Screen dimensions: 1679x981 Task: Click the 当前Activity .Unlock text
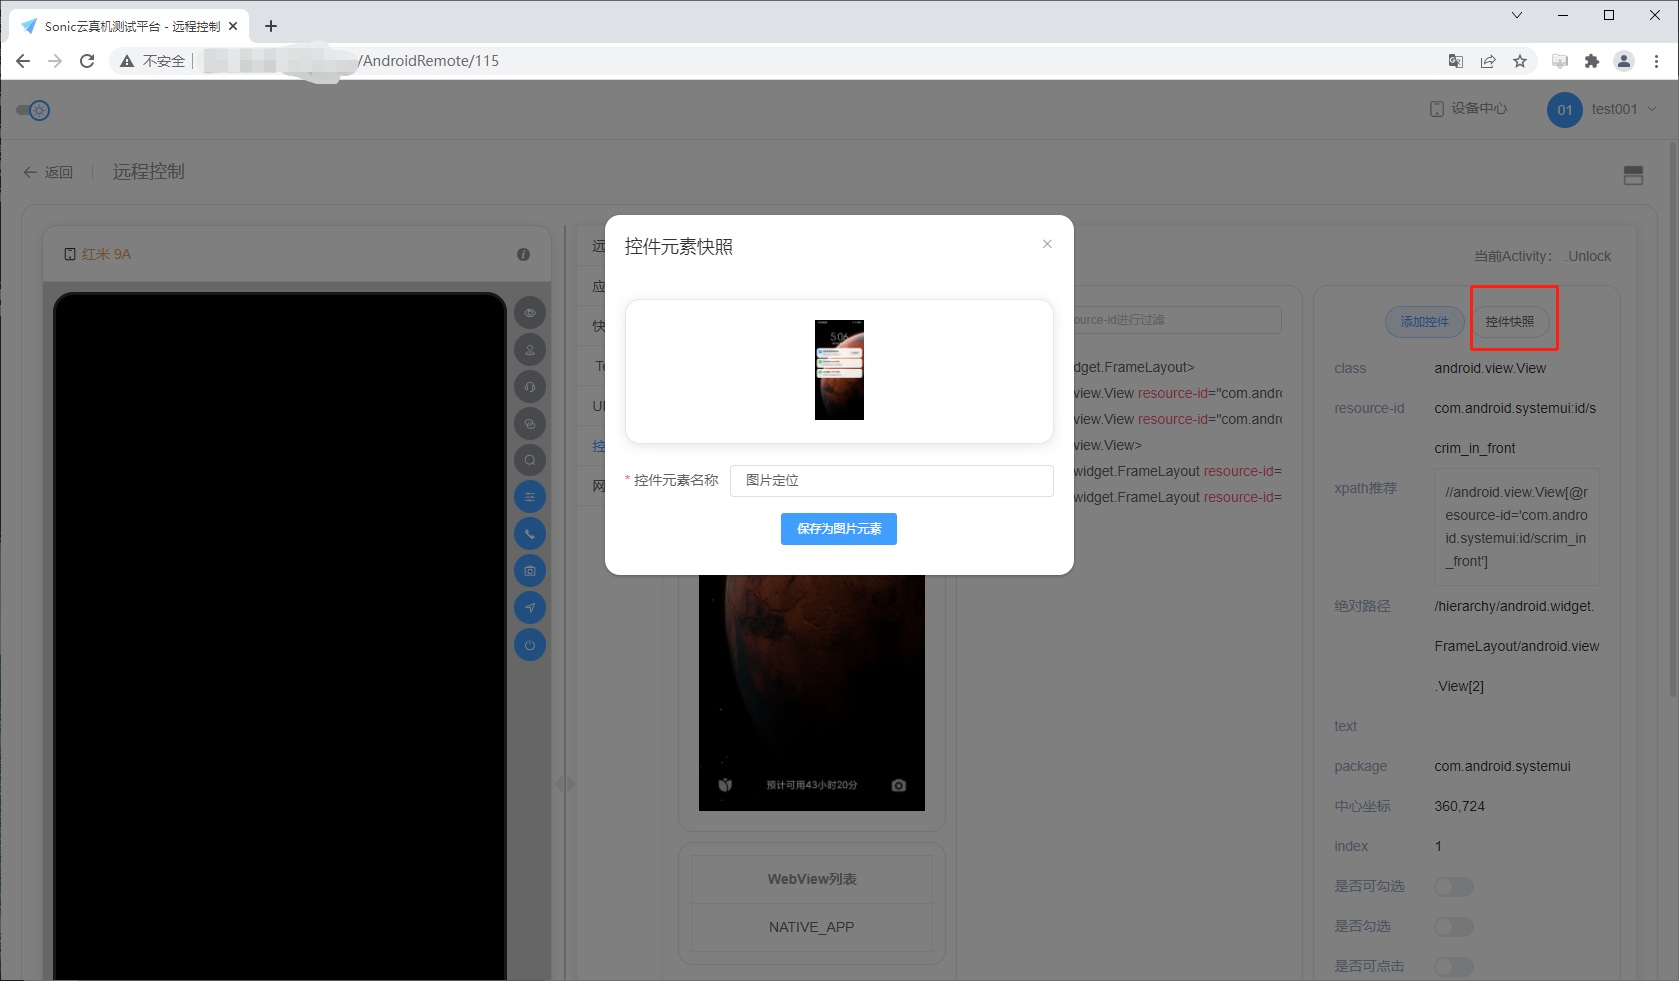click(1542, 256)
